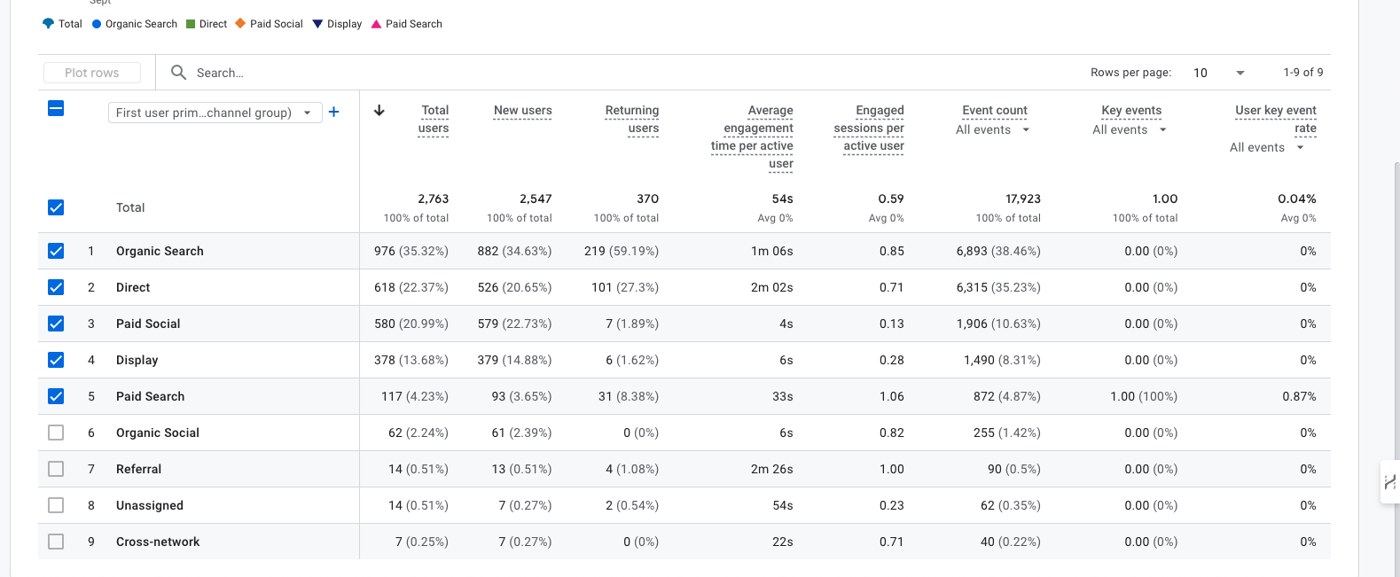Select the Display row label

137,360
